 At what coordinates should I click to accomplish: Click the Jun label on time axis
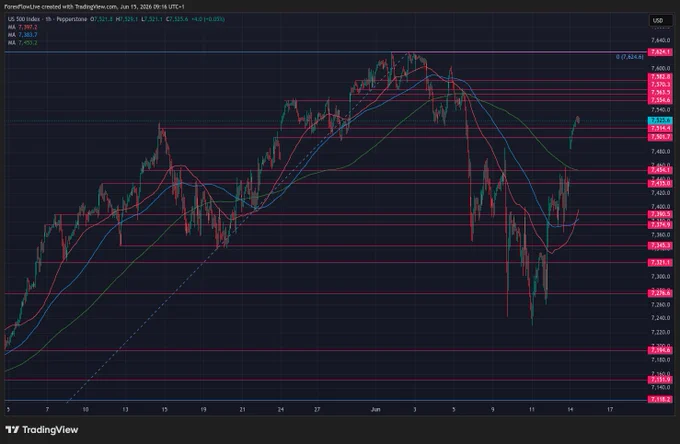376,409
